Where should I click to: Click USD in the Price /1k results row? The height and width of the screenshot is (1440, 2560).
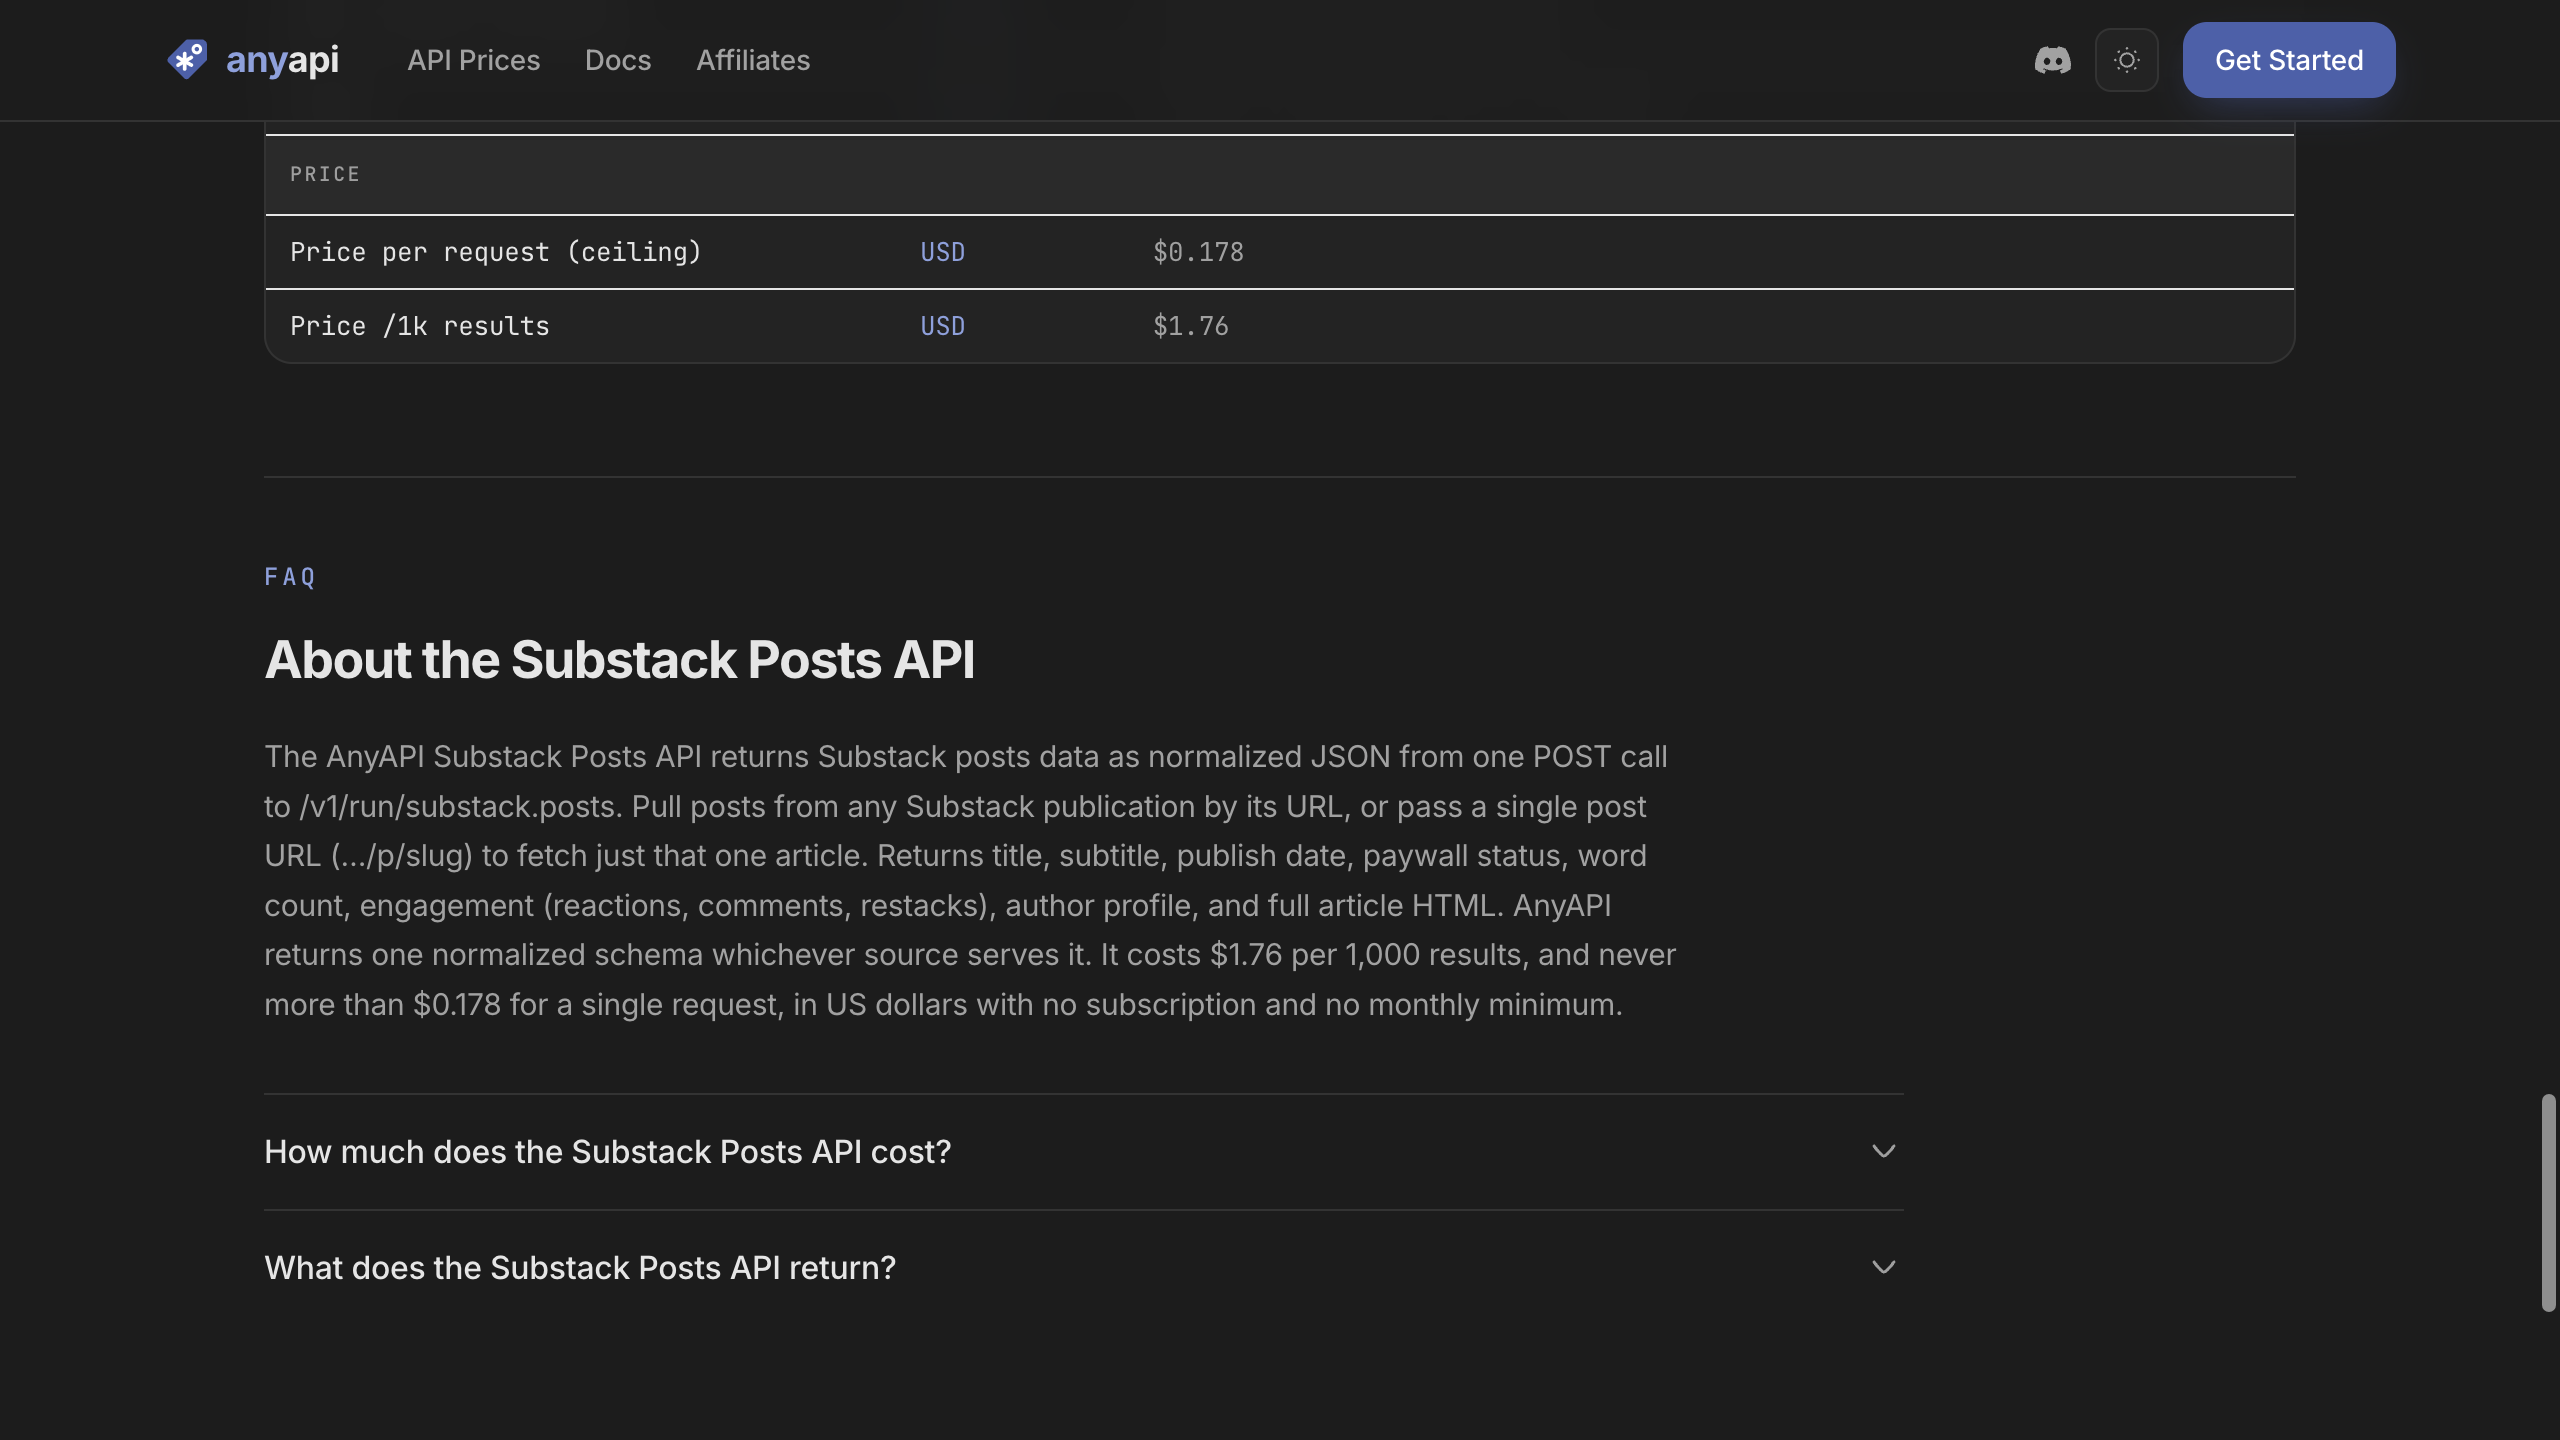(942, 326)
